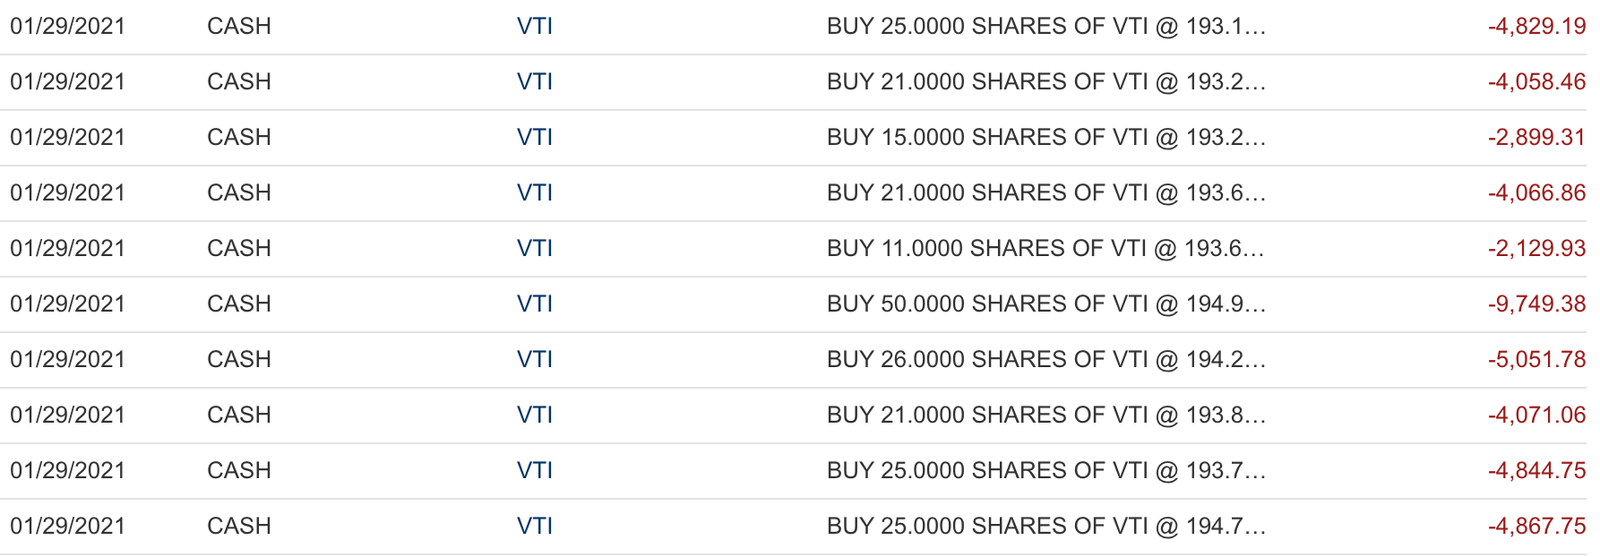Viewport: 1600px width, 556px height.
Task: Click the -2,129.93 amount
Action: click(1537, 248)
